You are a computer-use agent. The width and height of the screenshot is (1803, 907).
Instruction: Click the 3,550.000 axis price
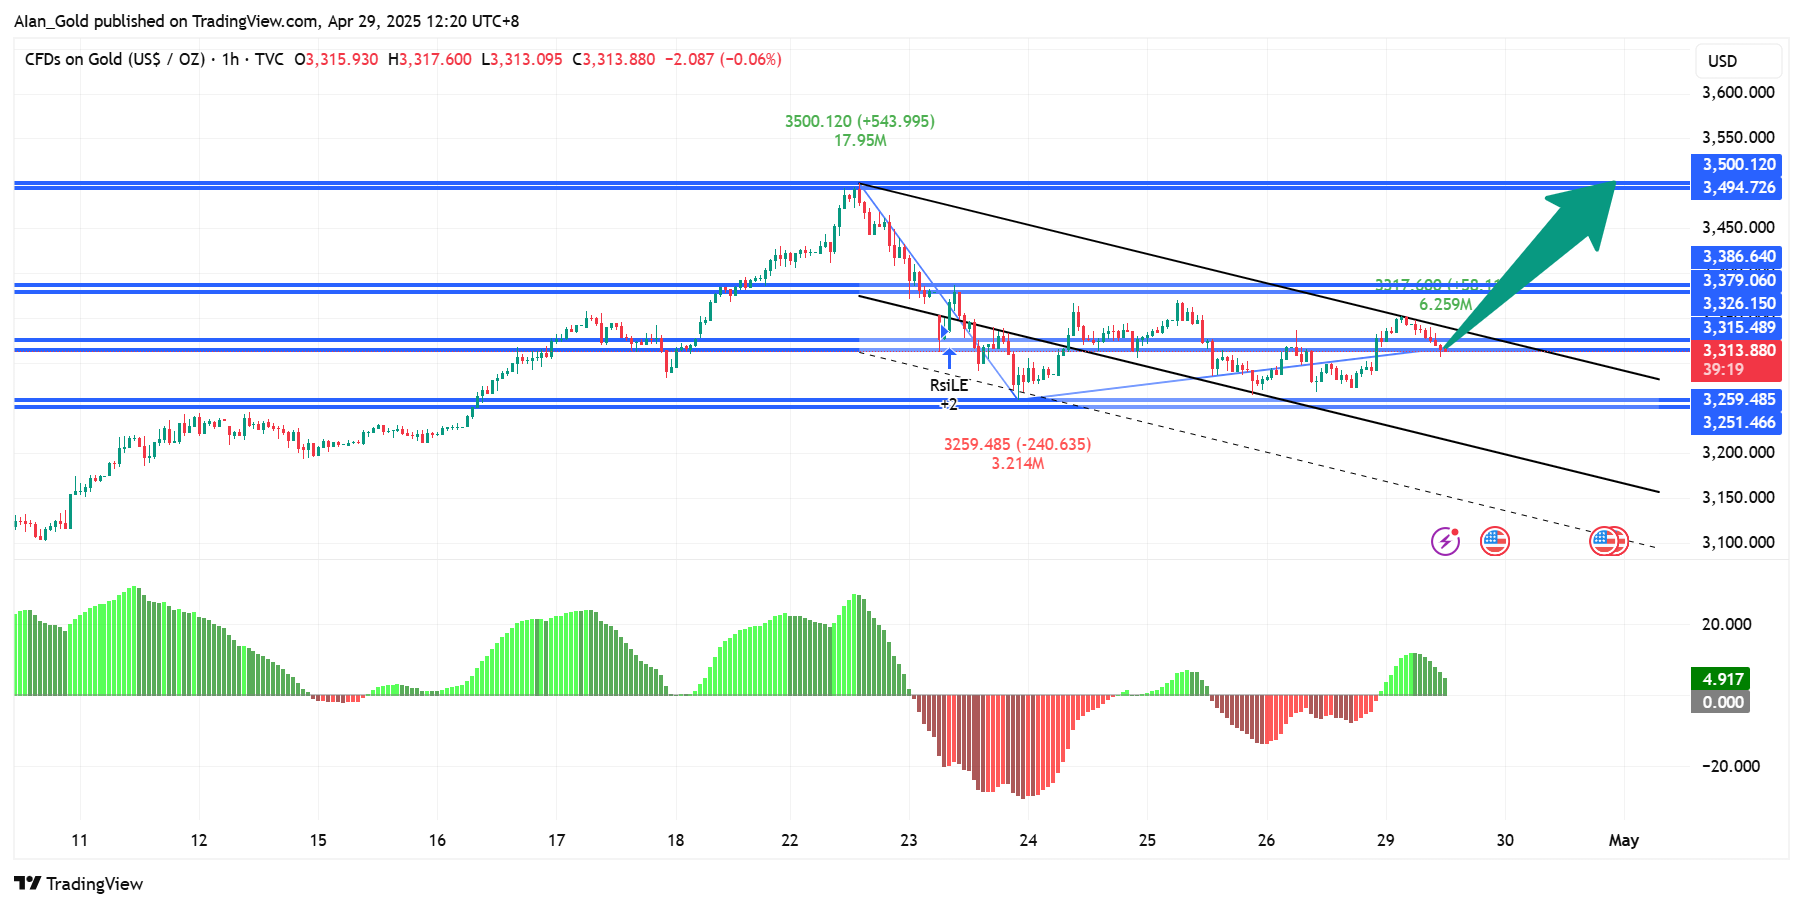tap(1738, 137)
